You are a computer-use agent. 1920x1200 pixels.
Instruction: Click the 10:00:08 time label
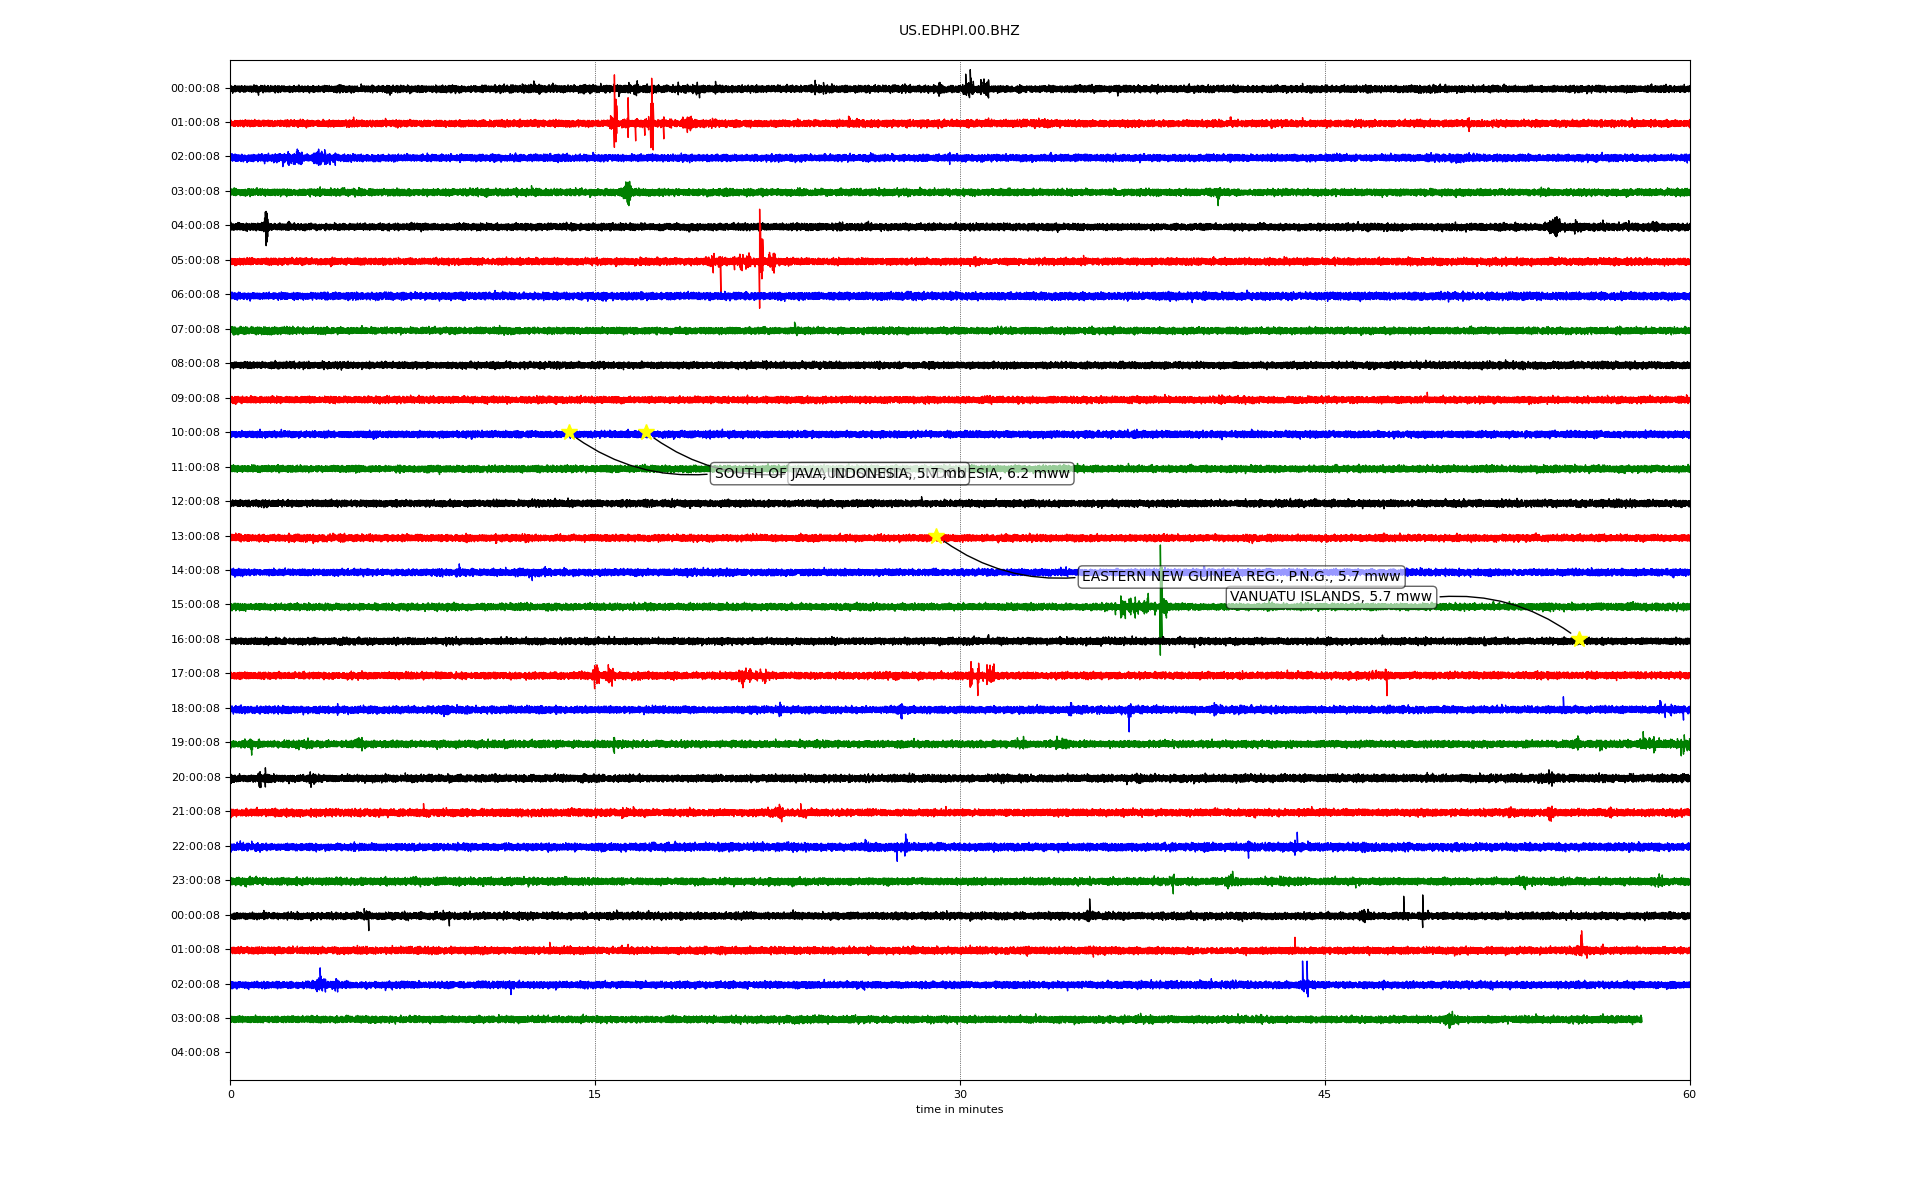195,433
